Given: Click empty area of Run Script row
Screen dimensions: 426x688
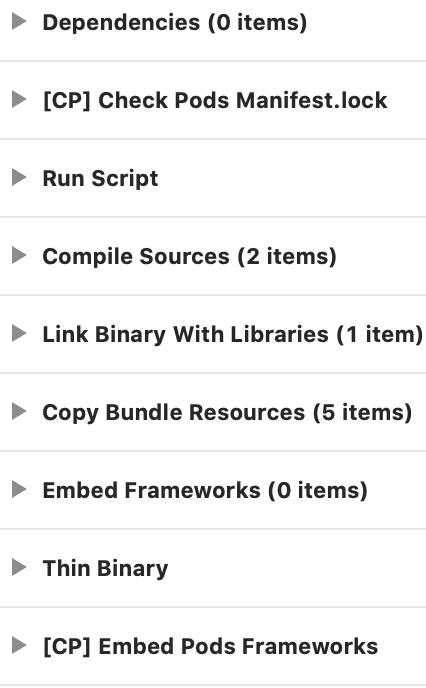Looking at the screenshot, I should click(290, 178).
